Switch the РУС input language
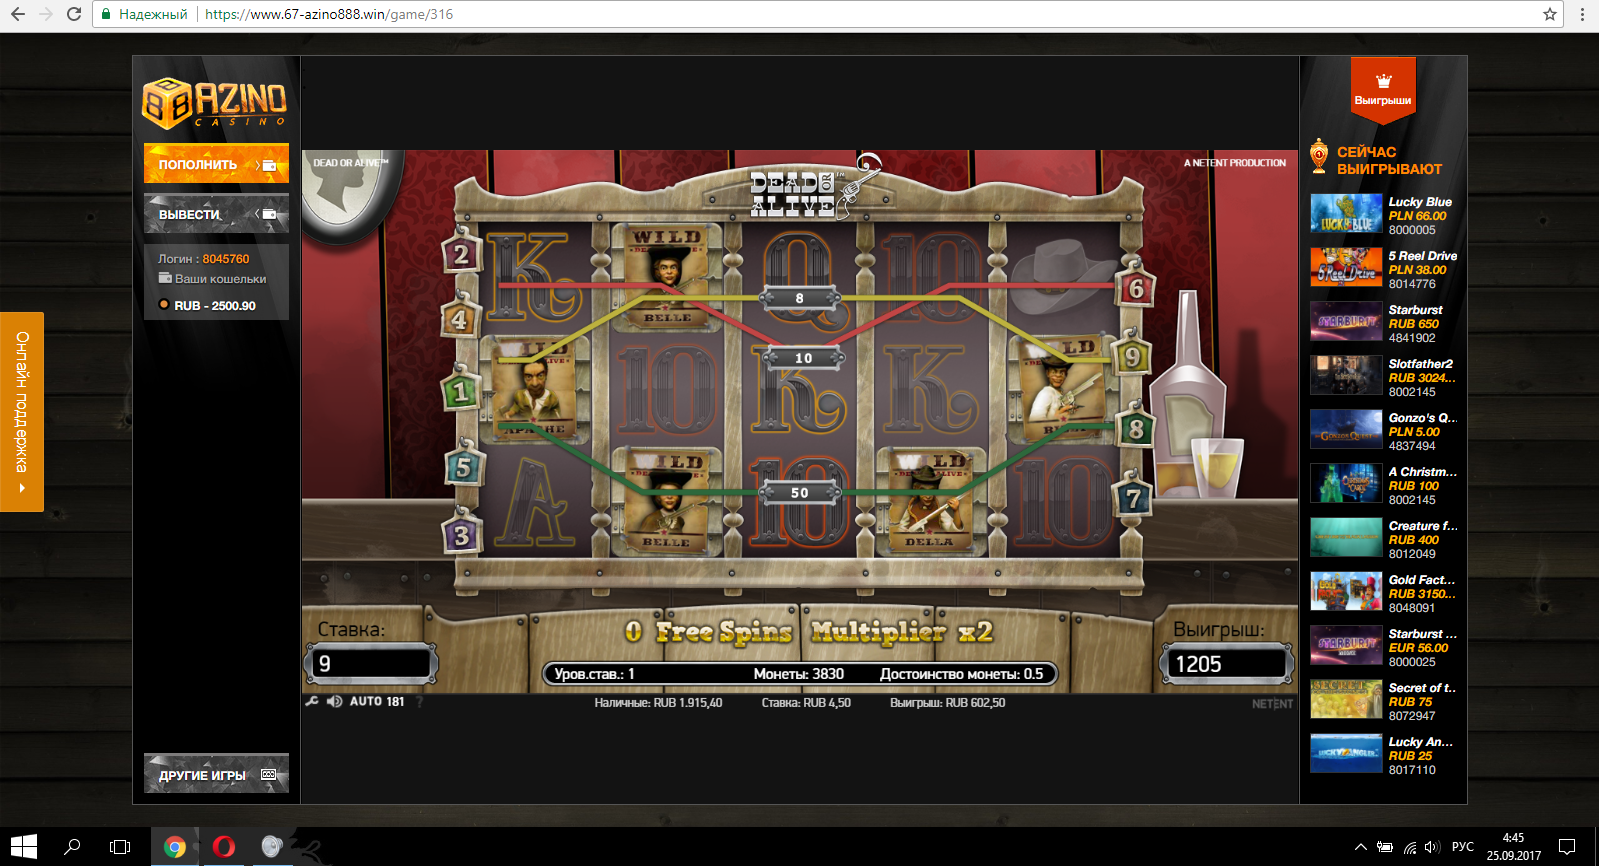The image size is (1599, 866). click(1463, 847)
